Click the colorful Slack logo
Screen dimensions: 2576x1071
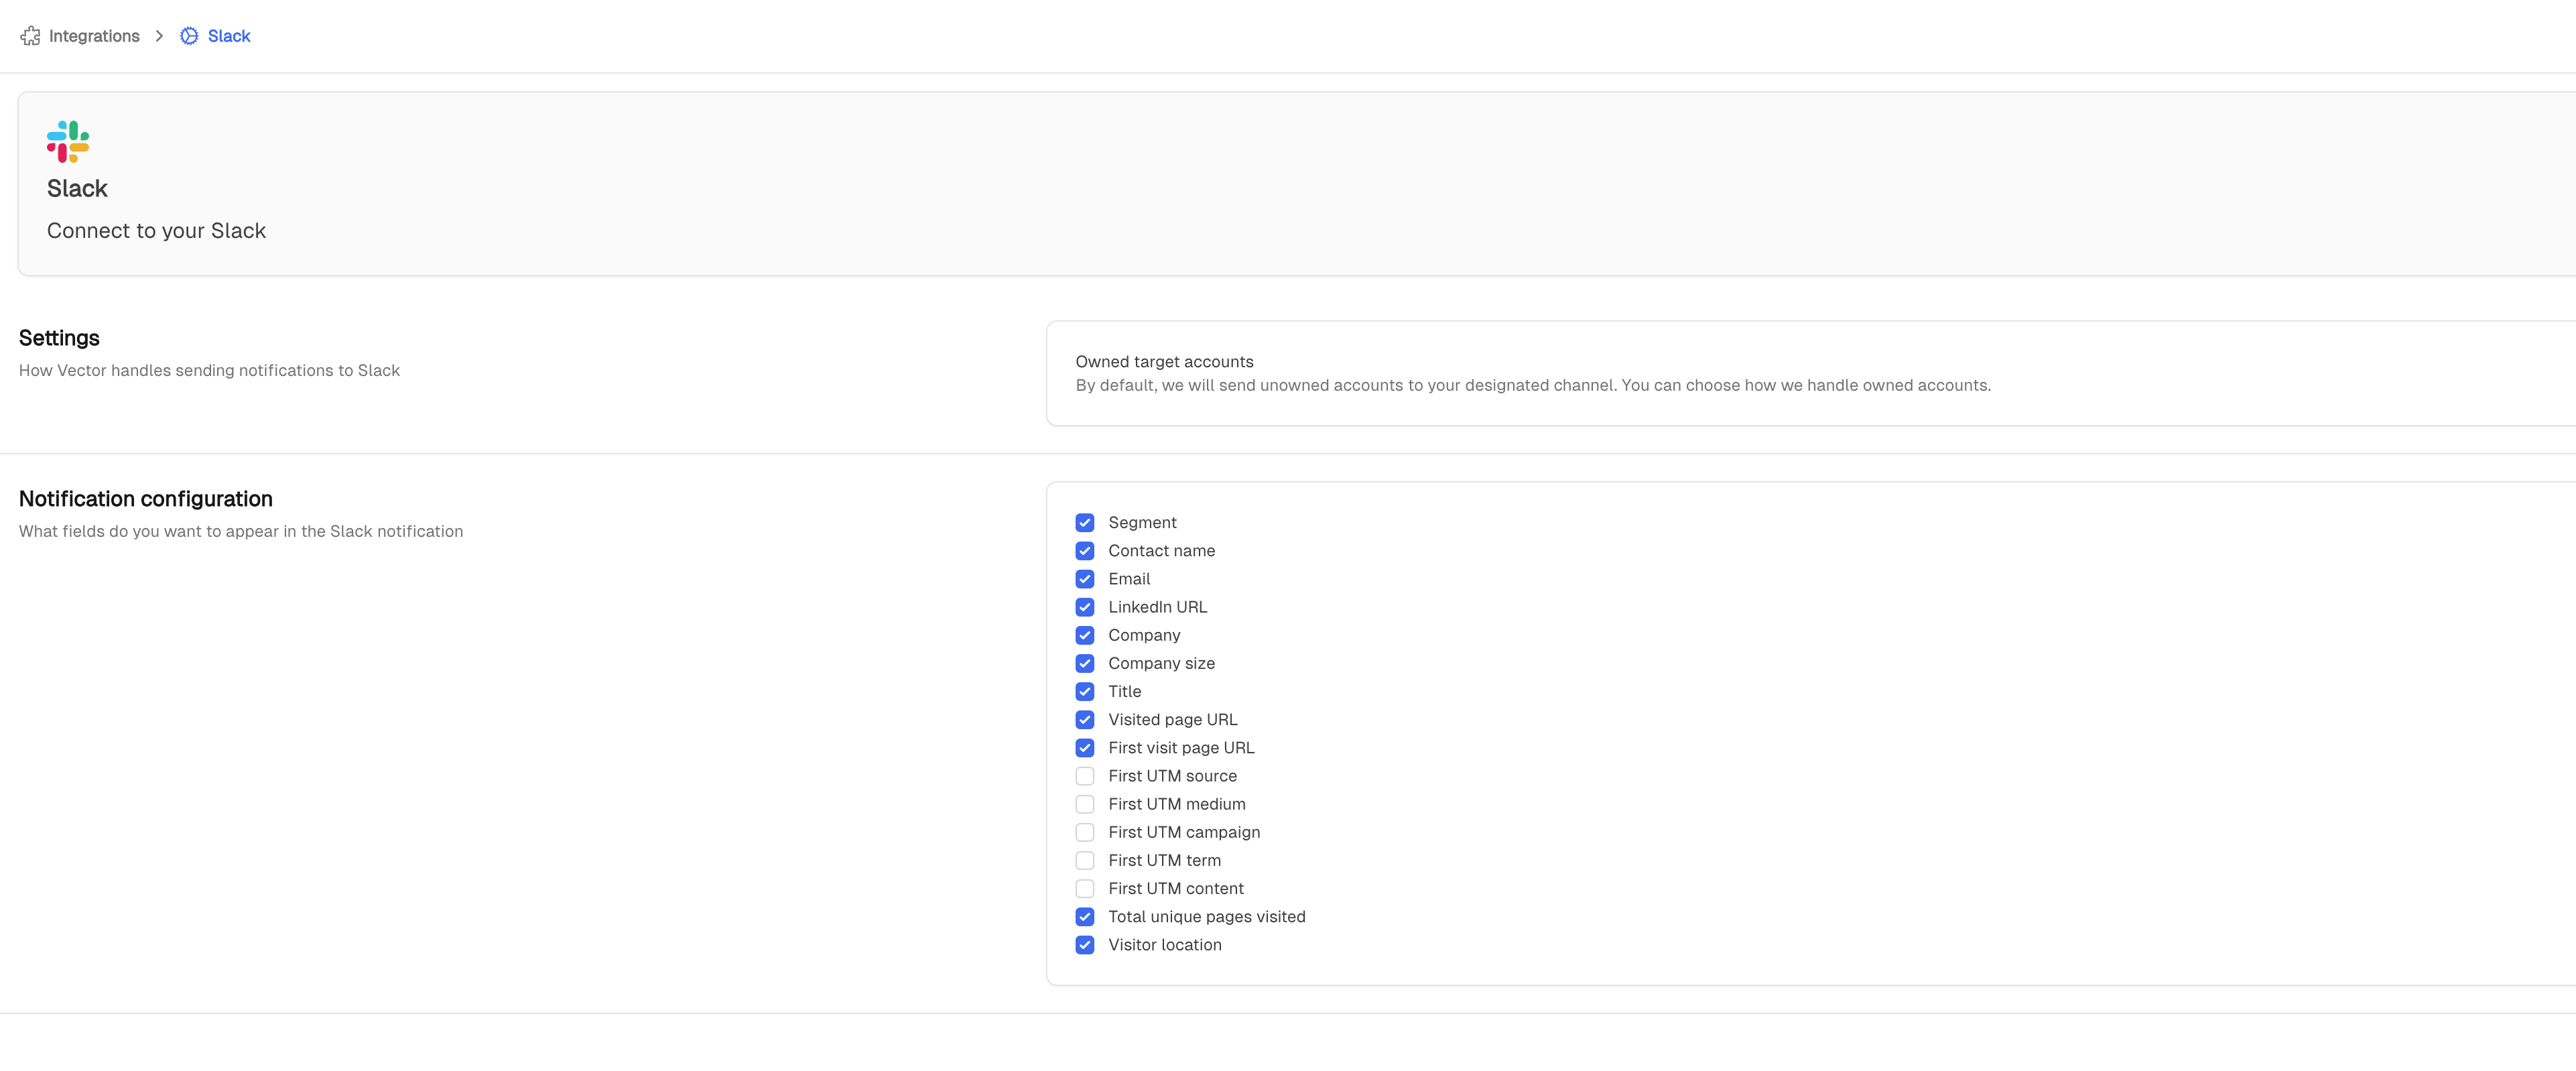tap(68, 142)
